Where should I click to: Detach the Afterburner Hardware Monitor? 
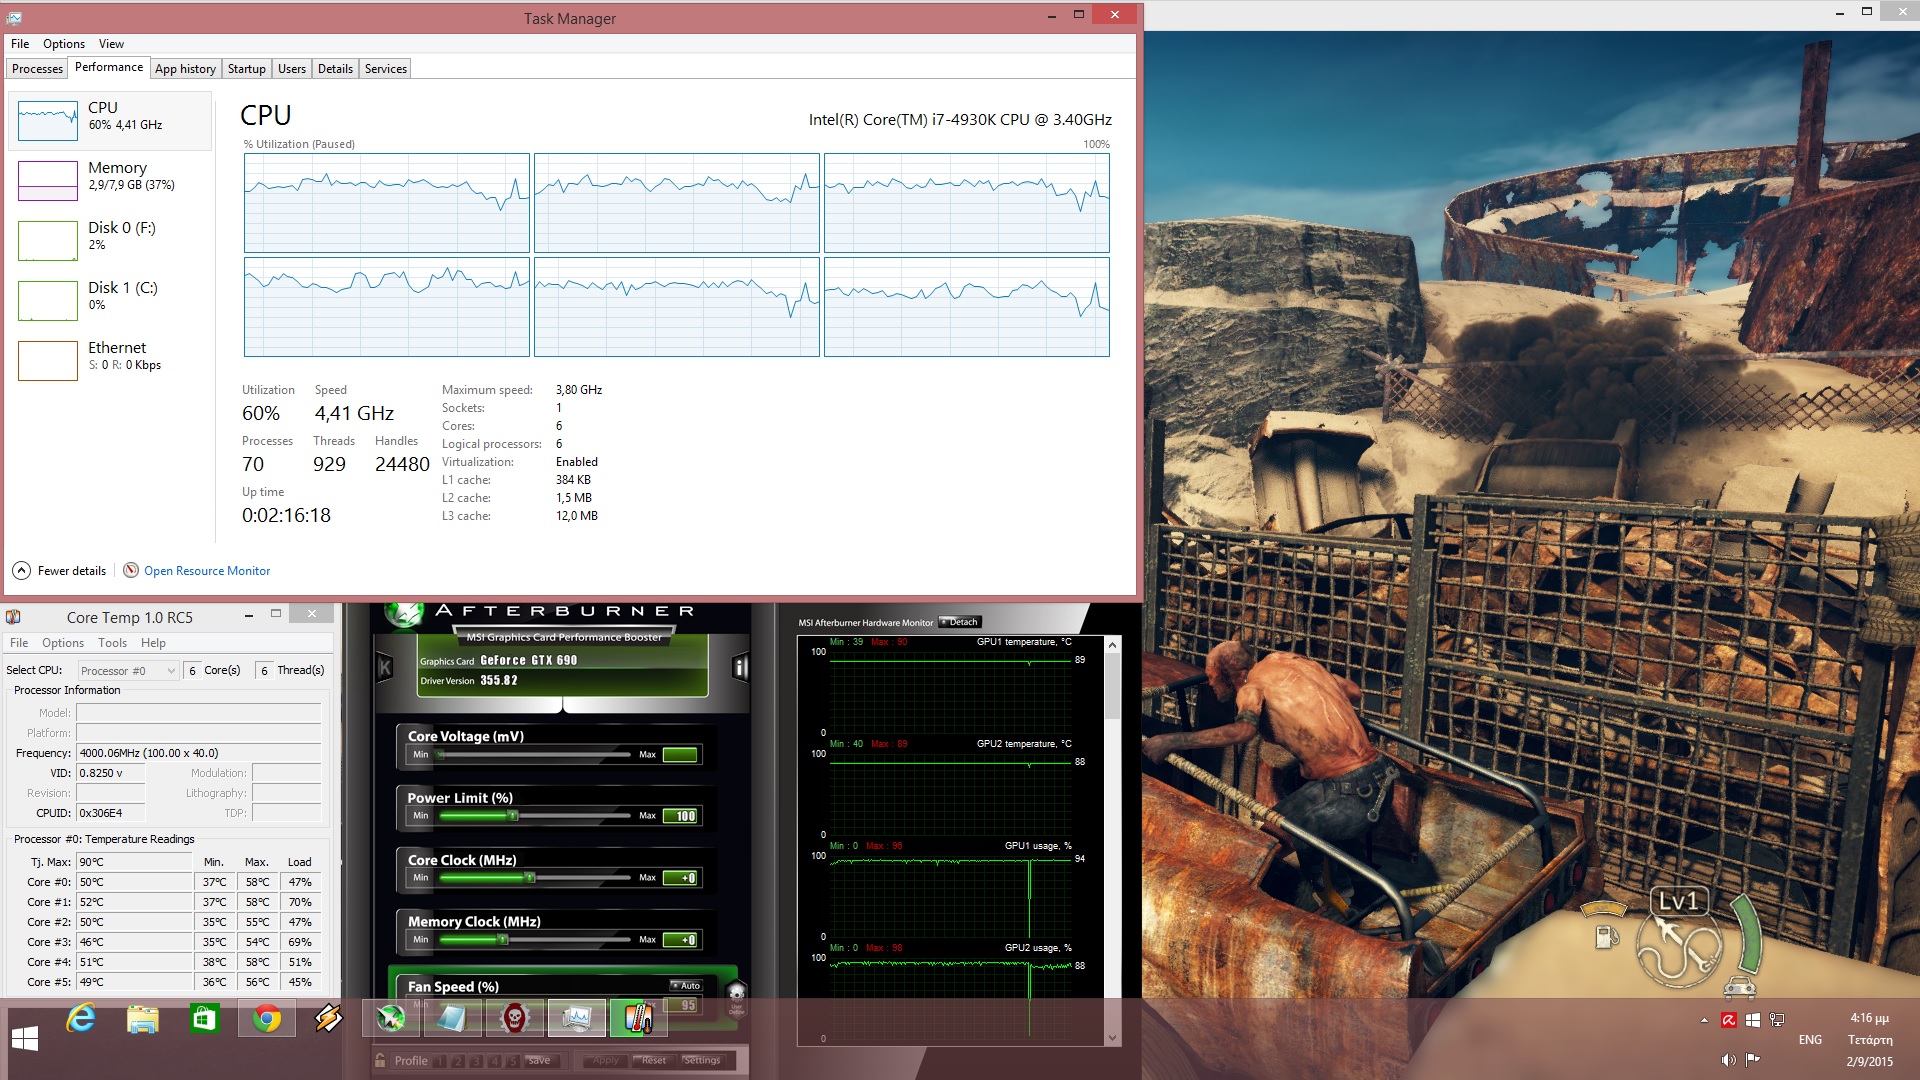click(x=960, y=622)
